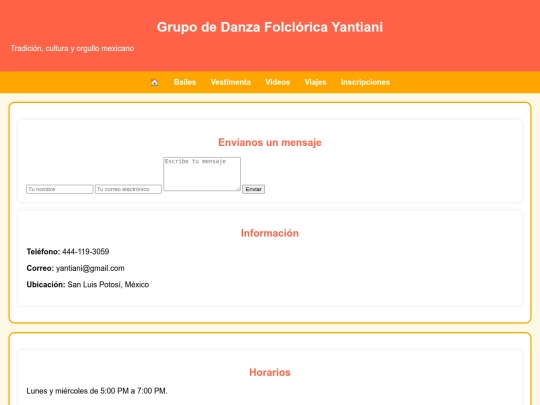Click the Correo: label
540x405 pixels.
tap(40, 268)
